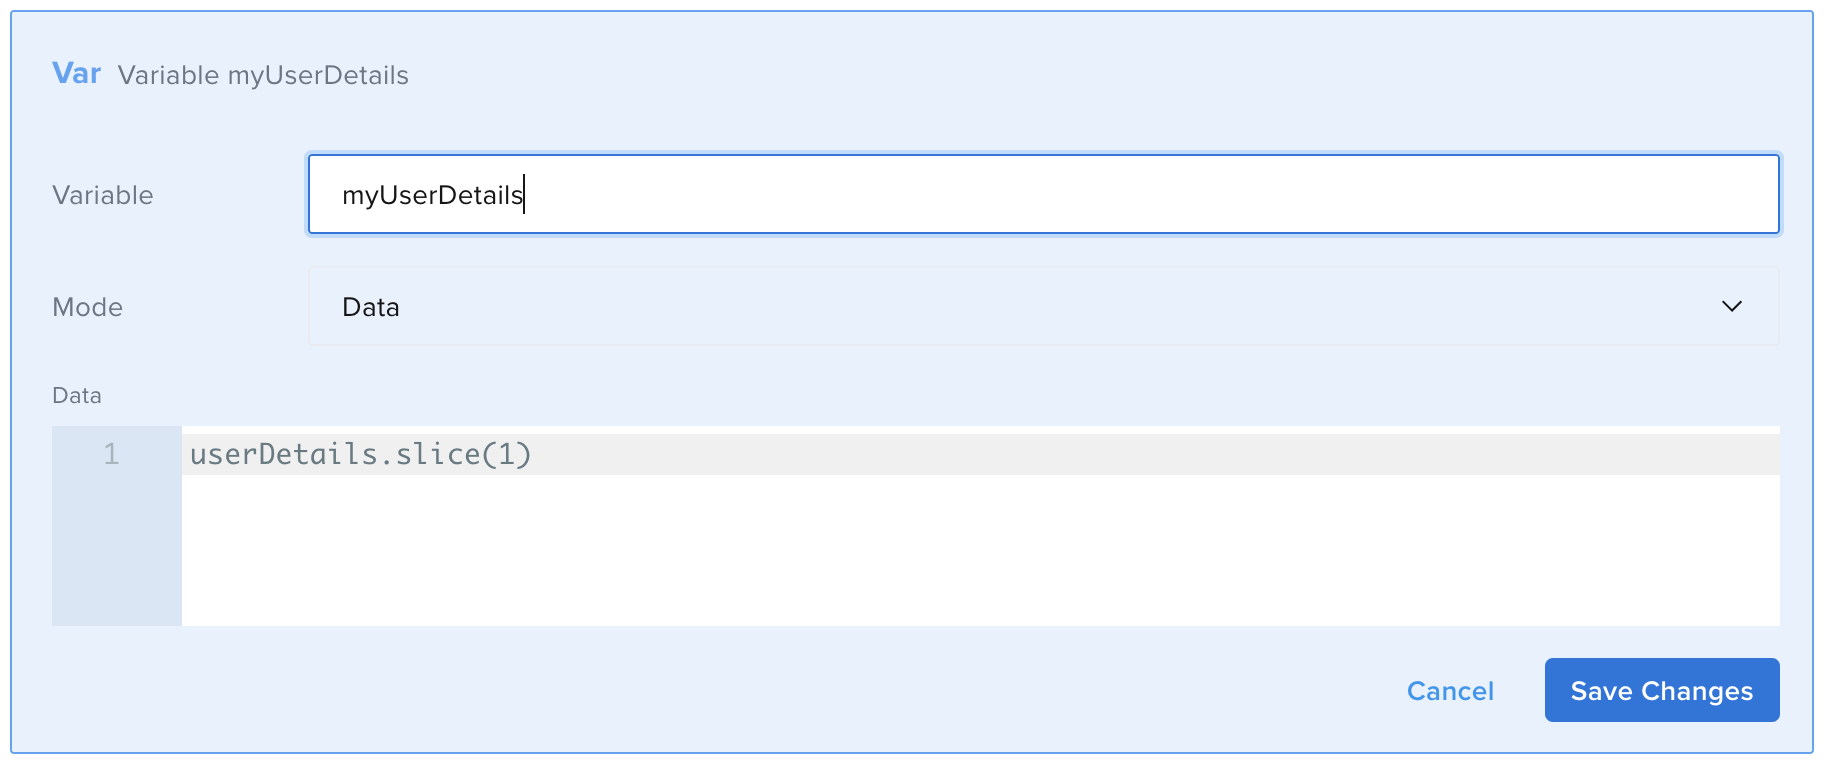Viewport: 1846px width, 772px height.
Task: Click the blue Var icon
Action: pyautogui.click(x=77, y=73)
